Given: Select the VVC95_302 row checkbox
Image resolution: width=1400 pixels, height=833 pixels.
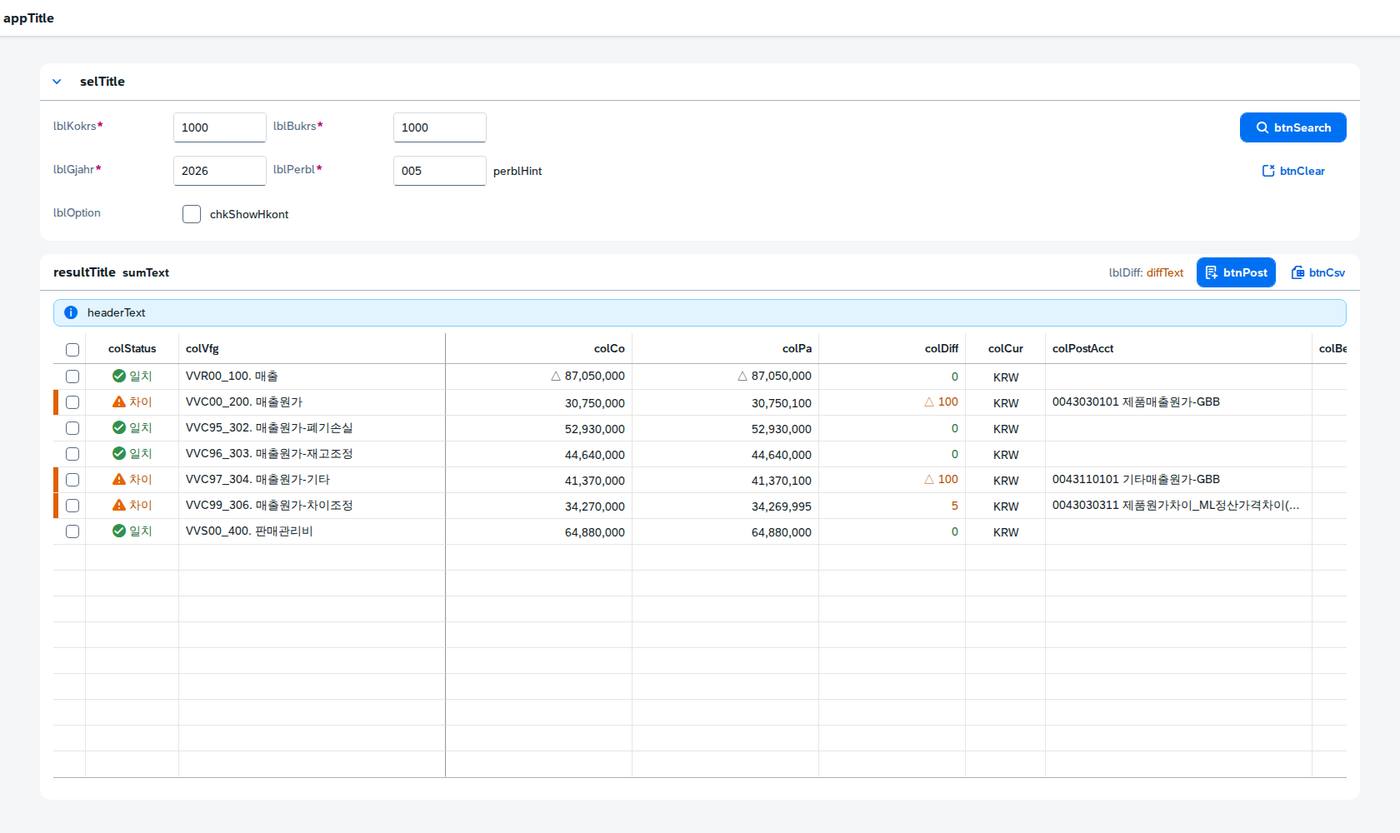Looking at the screenshot, I should [72, 428].
